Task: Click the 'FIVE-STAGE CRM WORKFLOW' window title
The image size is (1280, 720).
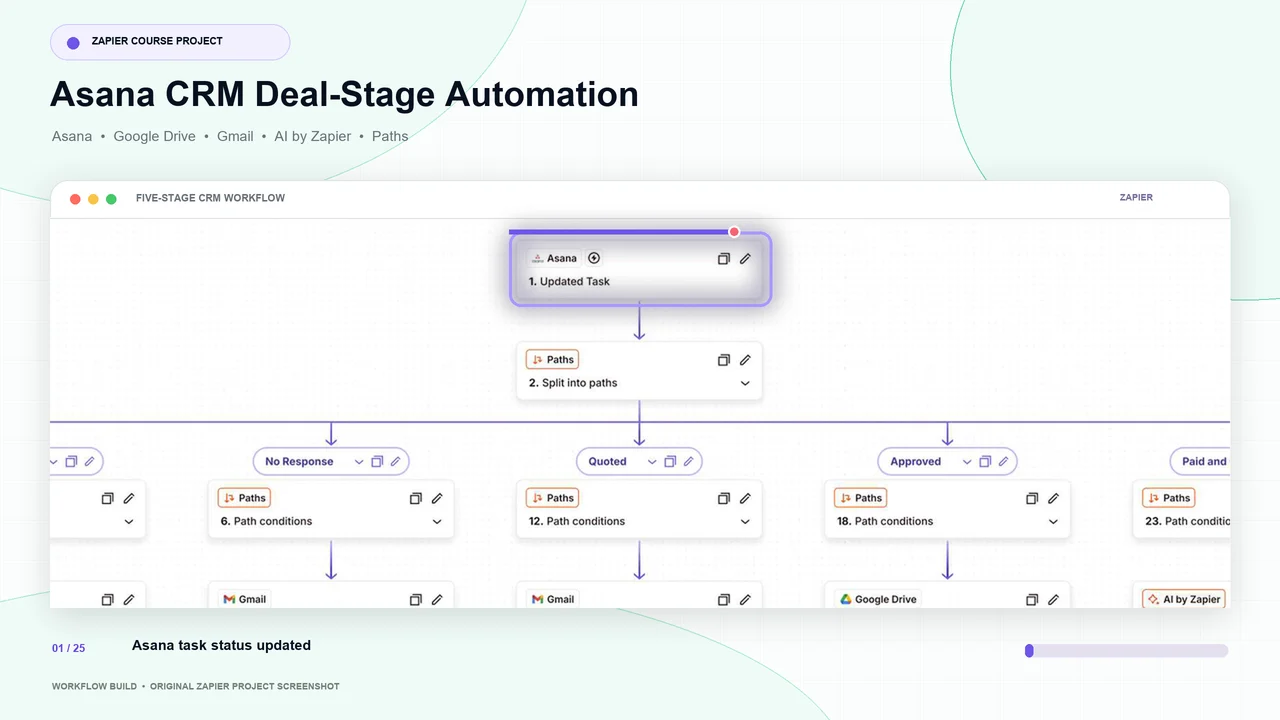Action: click(210, 198)
